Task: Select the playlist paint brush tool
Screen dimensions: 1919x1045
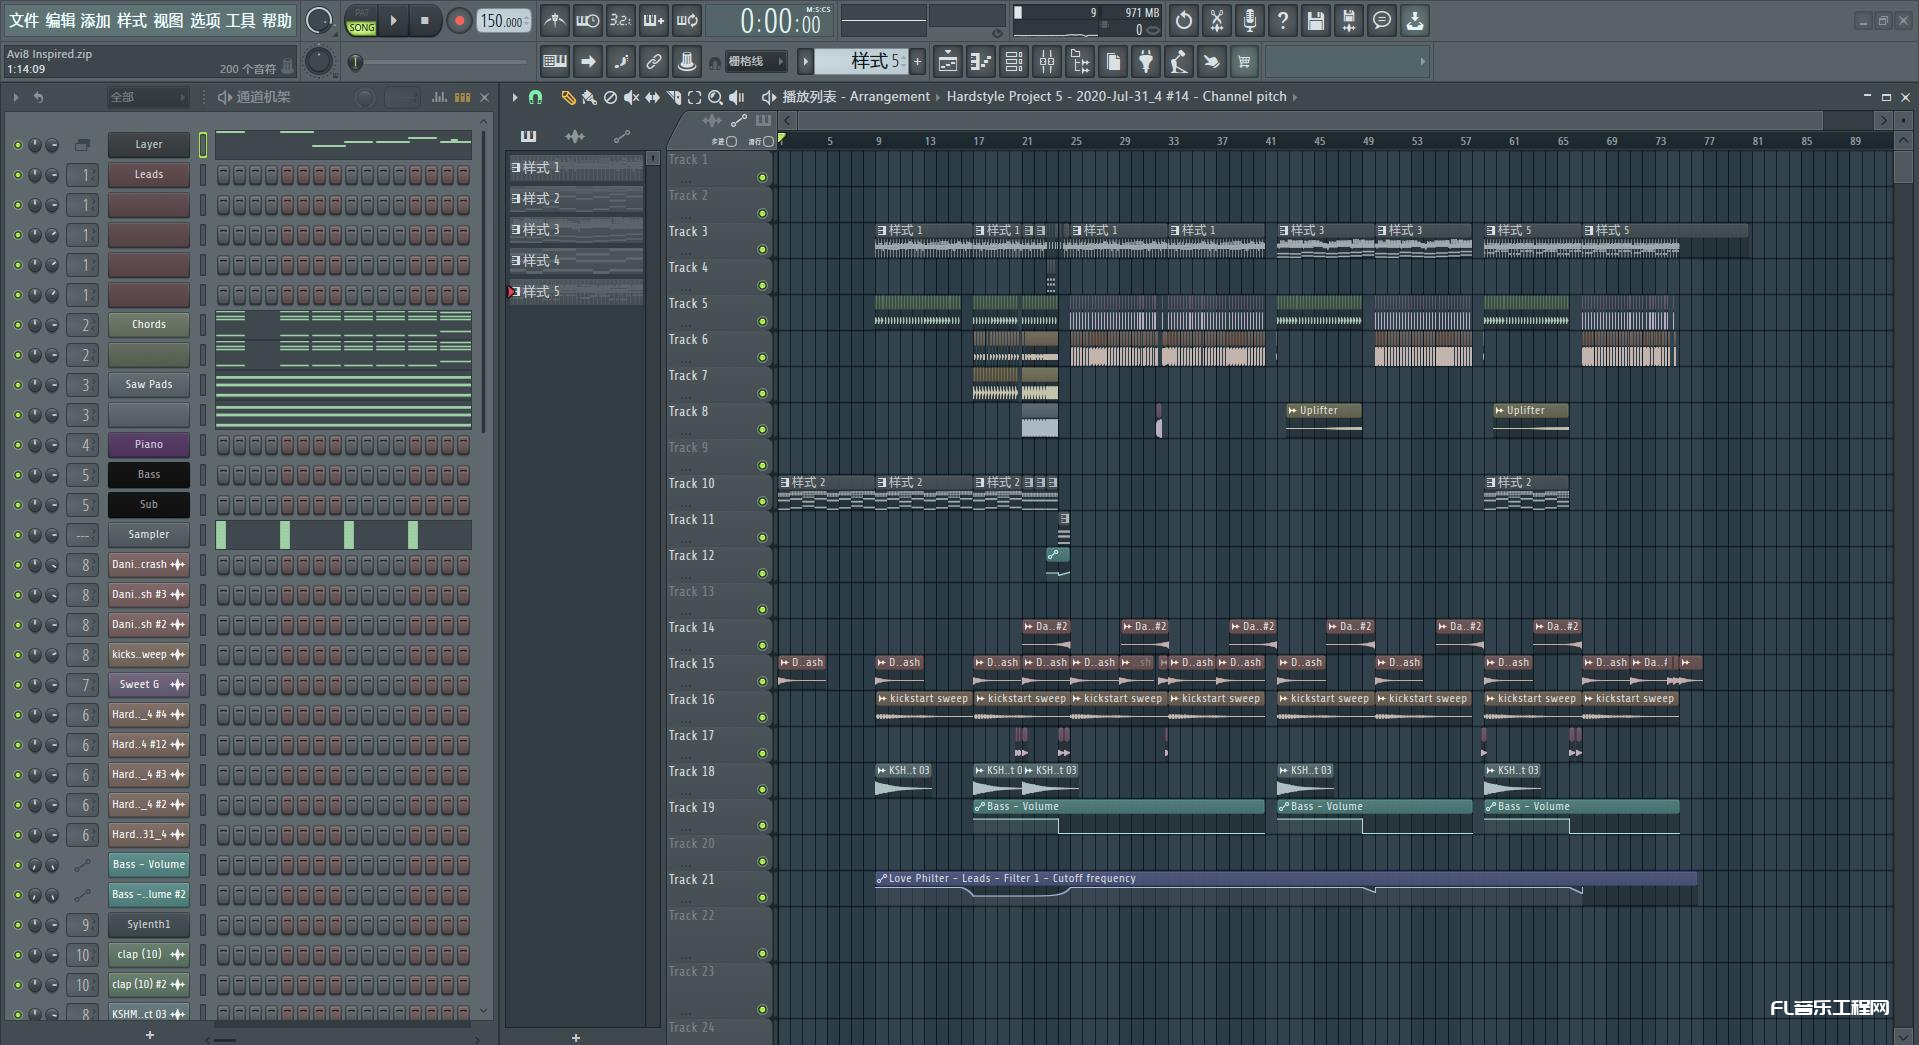Action: pyautogui.click(x=589, y=97)
